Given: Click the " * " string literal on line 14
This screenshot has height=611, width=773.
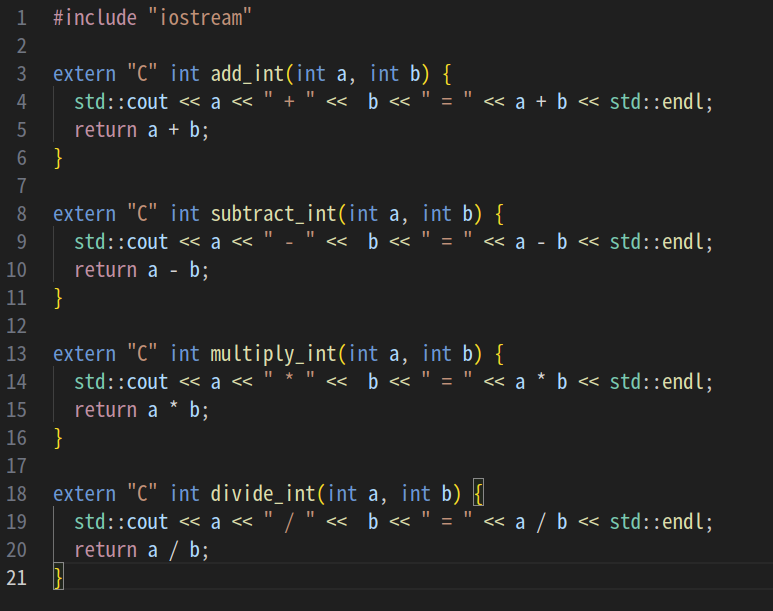Looking at the screenshot, I should 289,381.
